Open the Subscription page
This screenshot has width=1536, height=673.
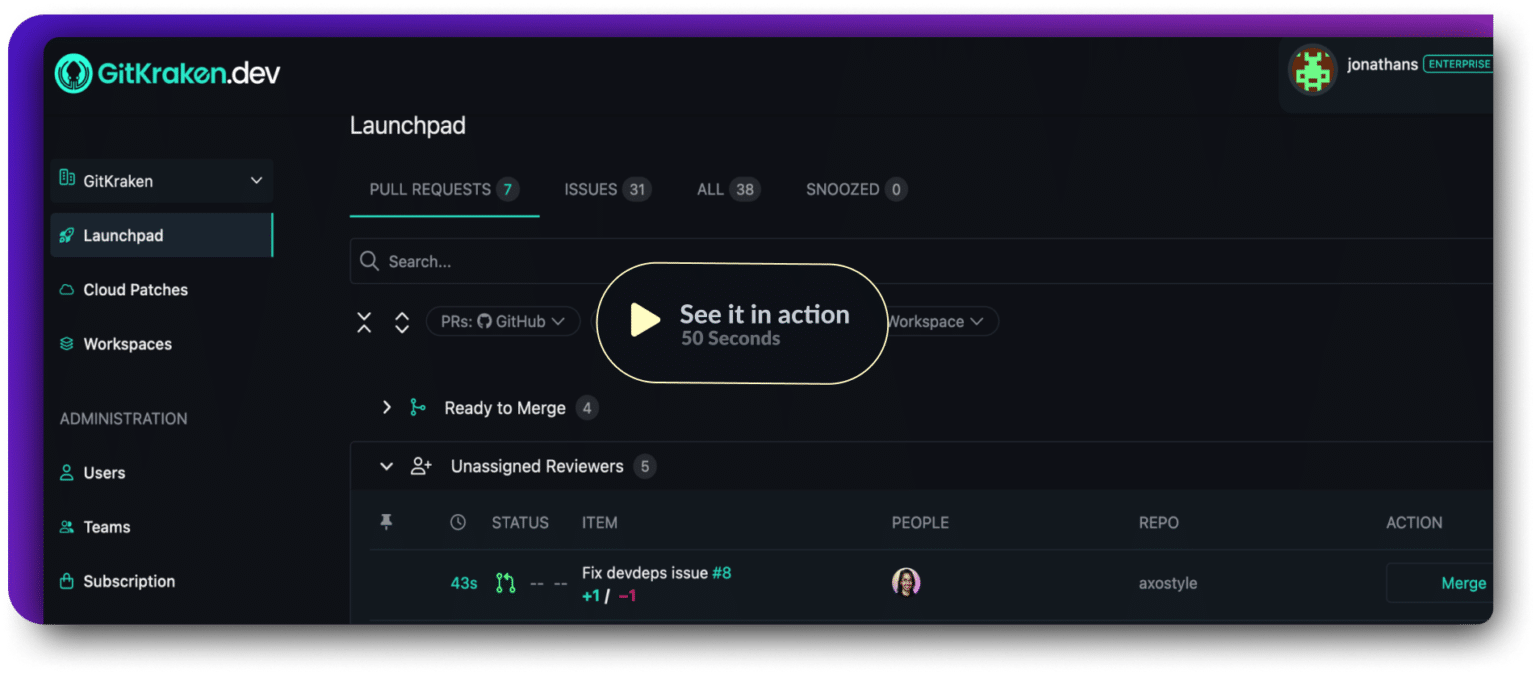click(x=129, y=581)
